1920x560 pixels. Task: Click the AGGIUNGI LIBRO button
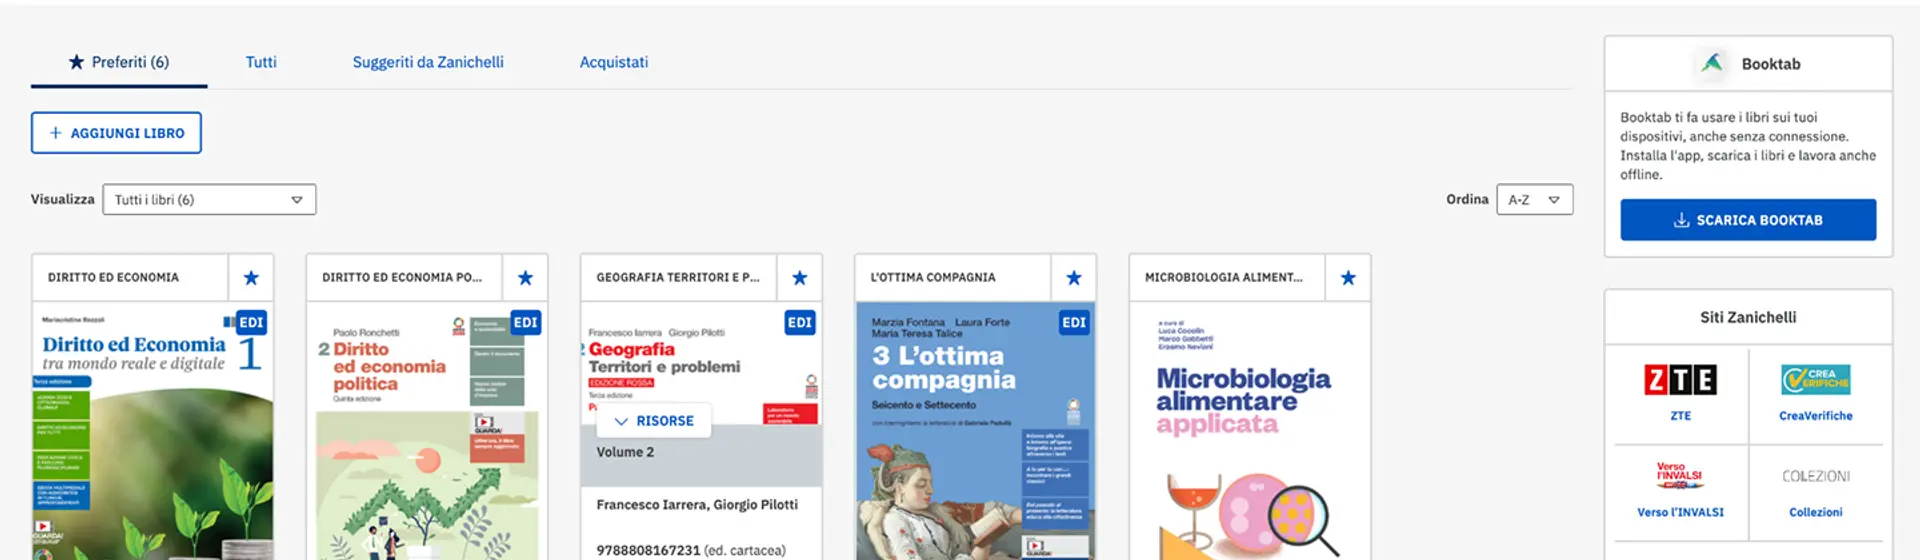point(116,133)
